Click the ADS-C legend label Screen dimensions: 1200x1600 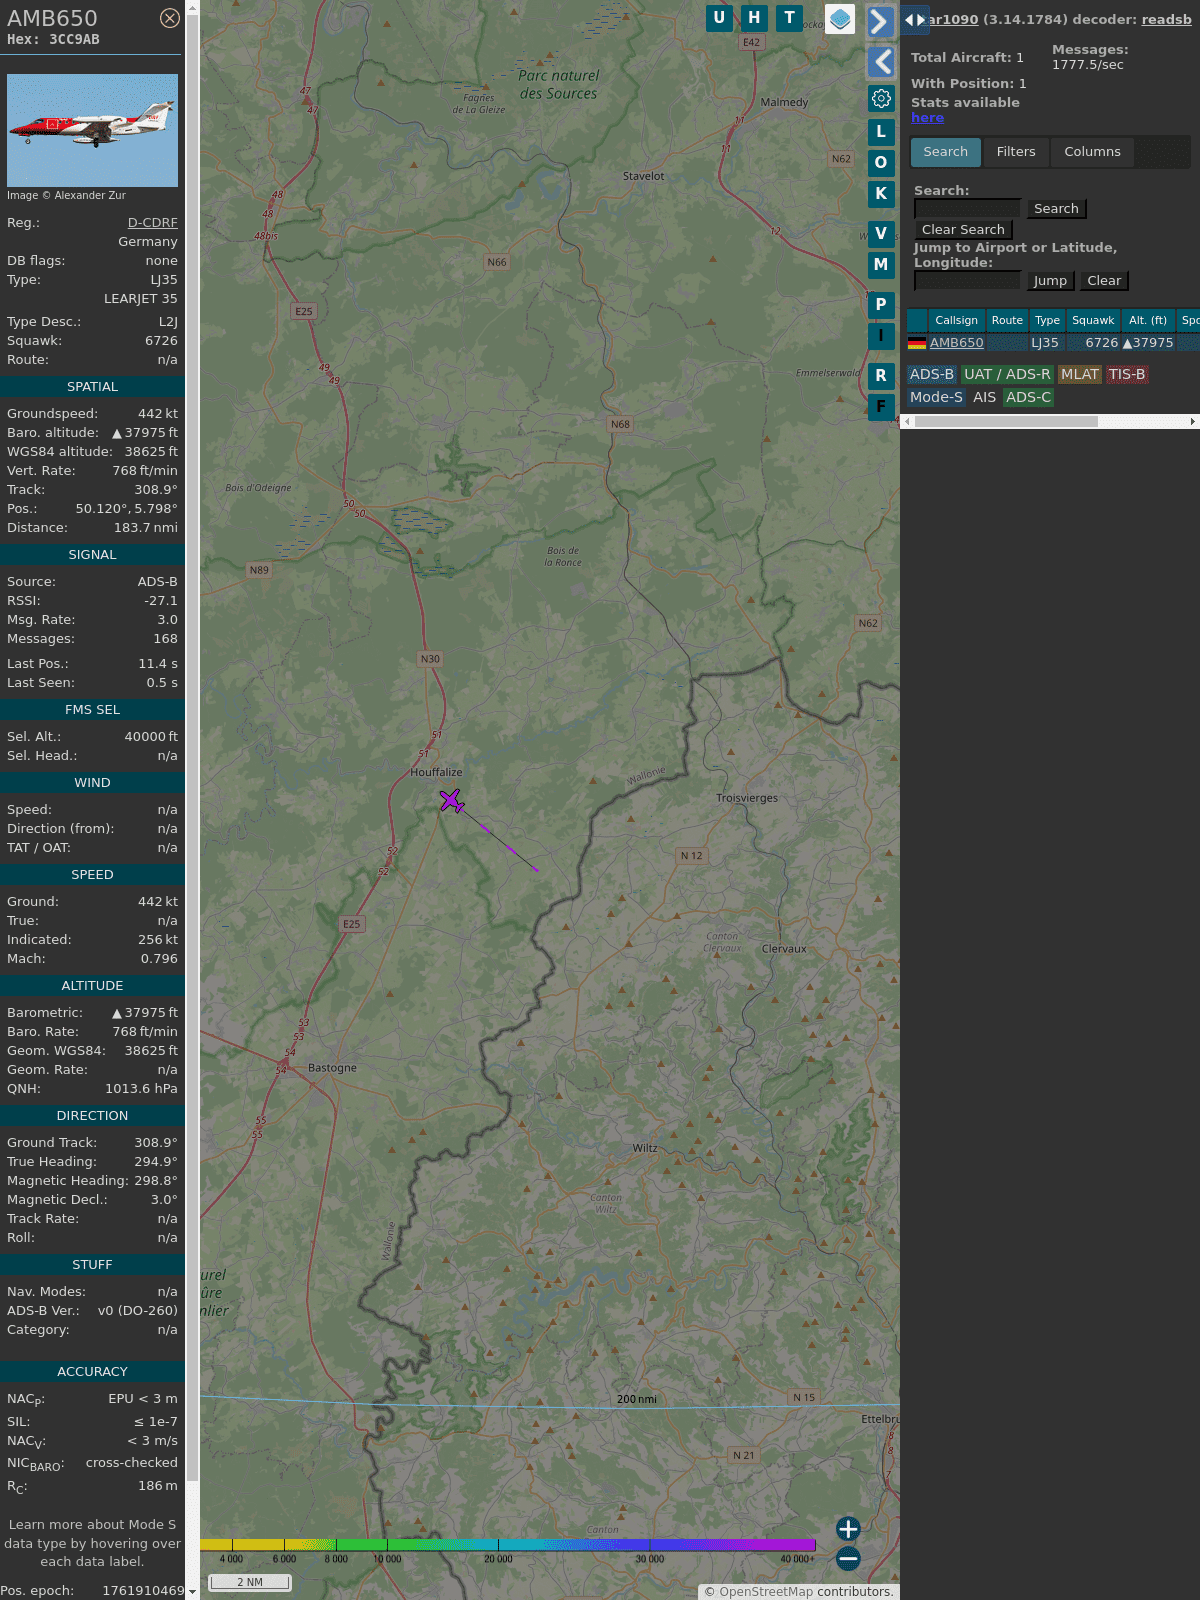[x=1028, y=397]
